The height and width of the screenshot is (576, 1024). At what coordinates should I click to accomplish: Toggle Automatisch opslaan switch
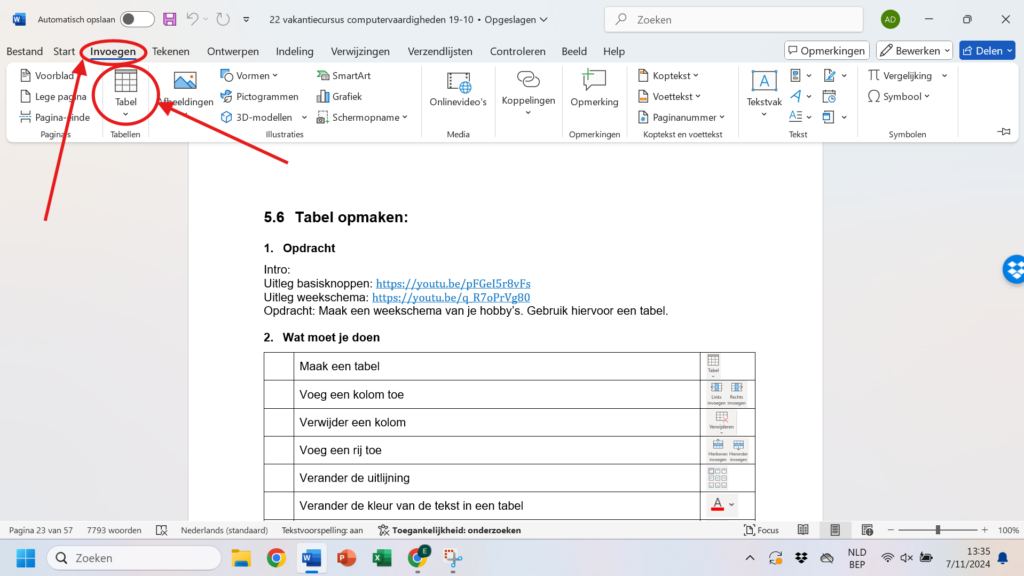(x=137, y=19)
